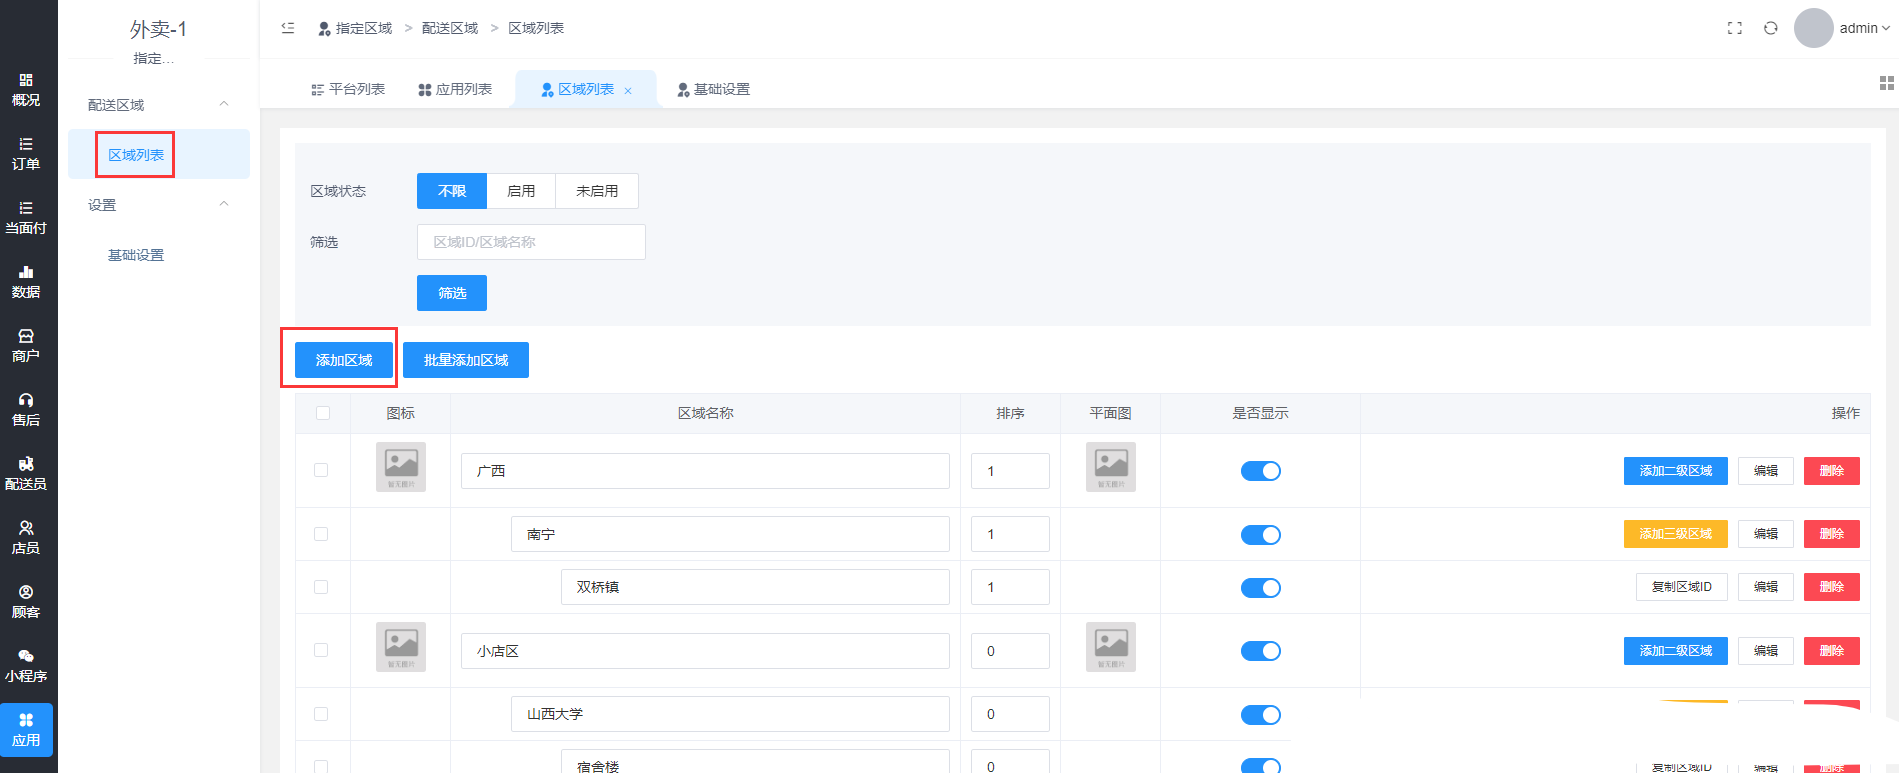Click the sort order field for 南宁
The image size is (1899, 773).
tap(1010, 534)
